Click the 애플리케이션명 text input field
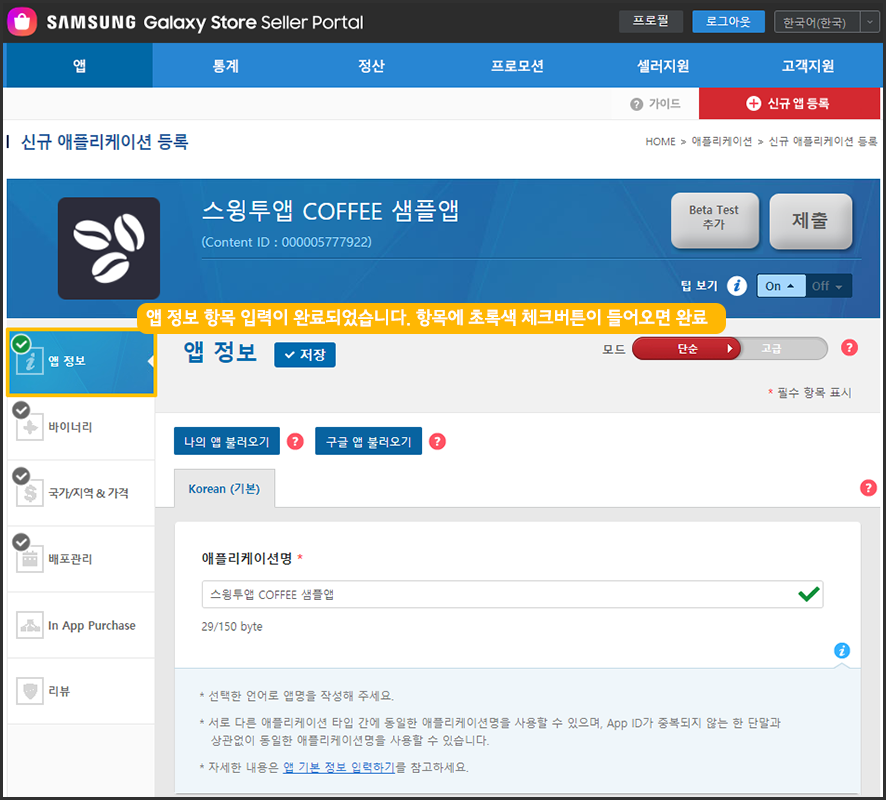886x800 pixels. (500, 594)
